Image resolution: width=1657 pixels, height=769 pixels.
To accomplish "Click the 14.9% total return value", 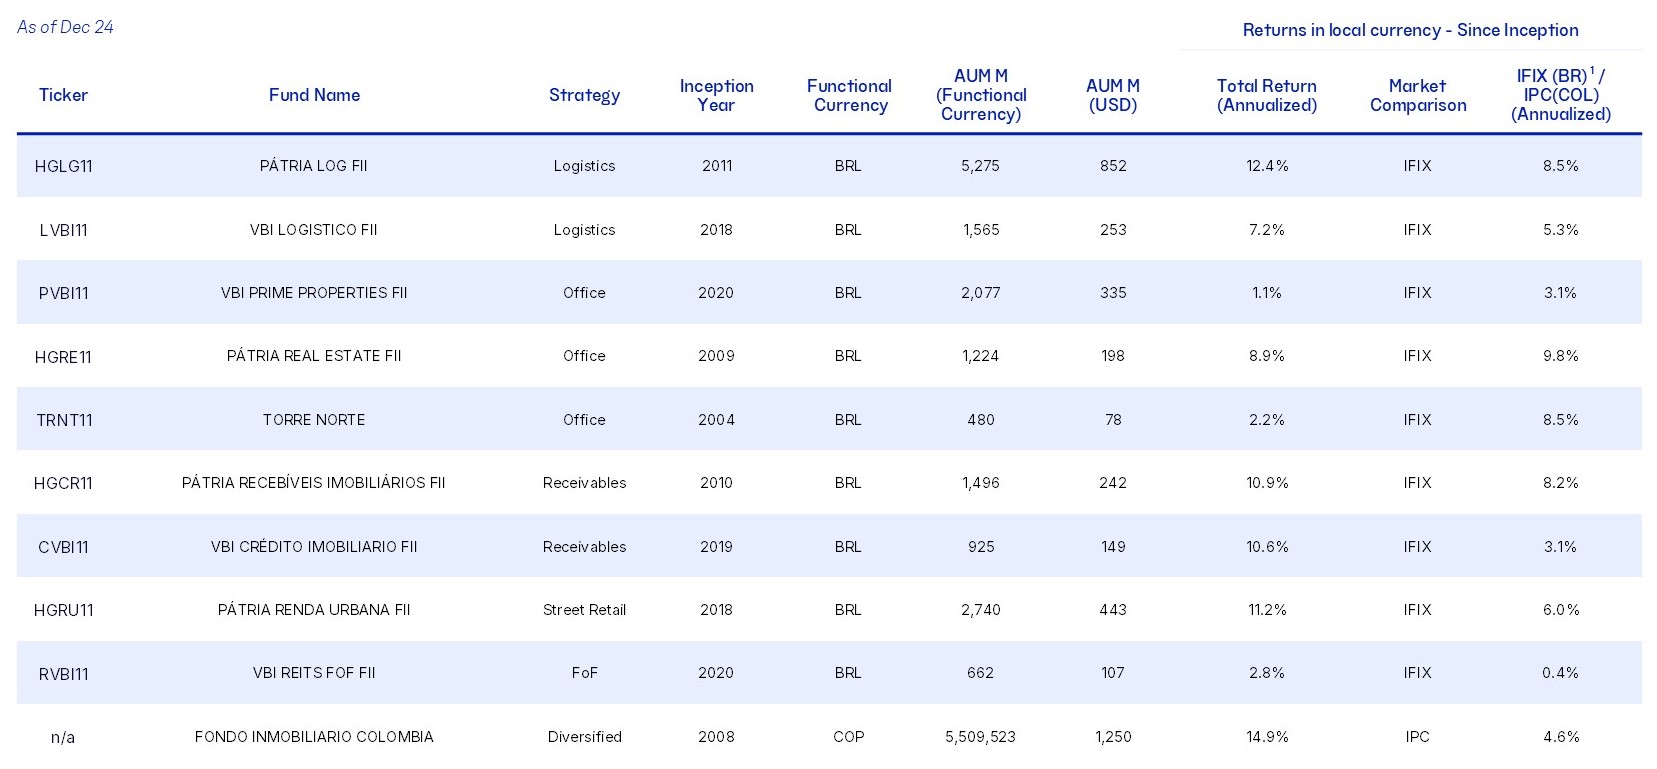I will coord(1266,737).
